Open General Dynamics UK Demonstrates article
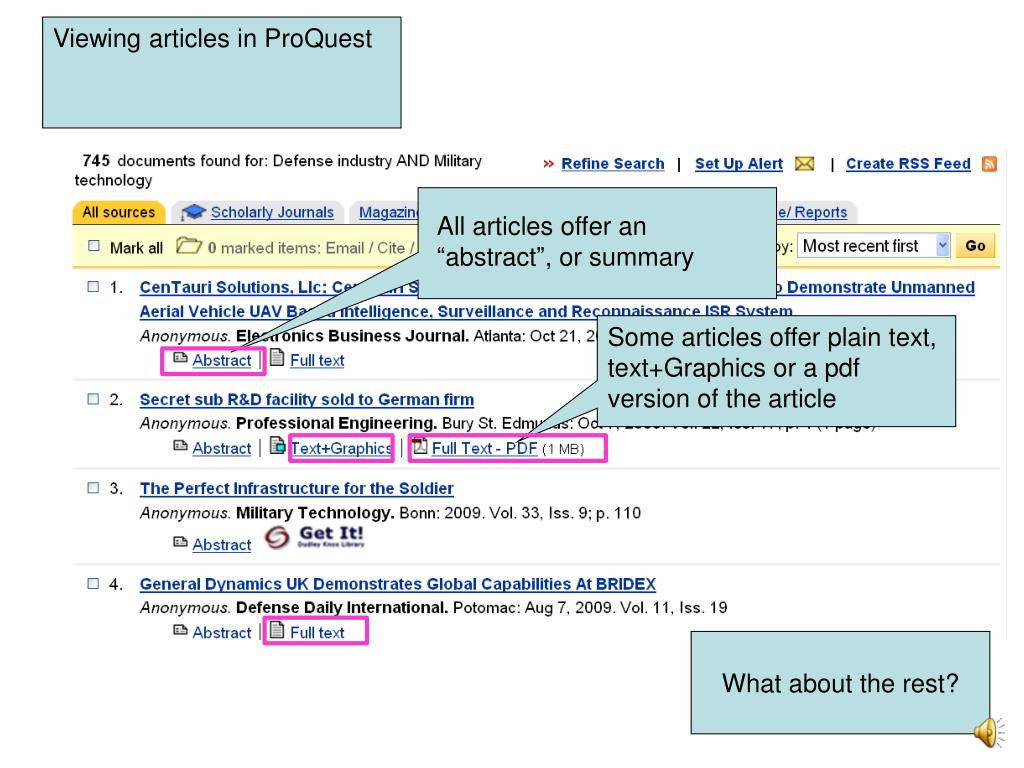This screenshot has height=768, width=1024. 398,584
